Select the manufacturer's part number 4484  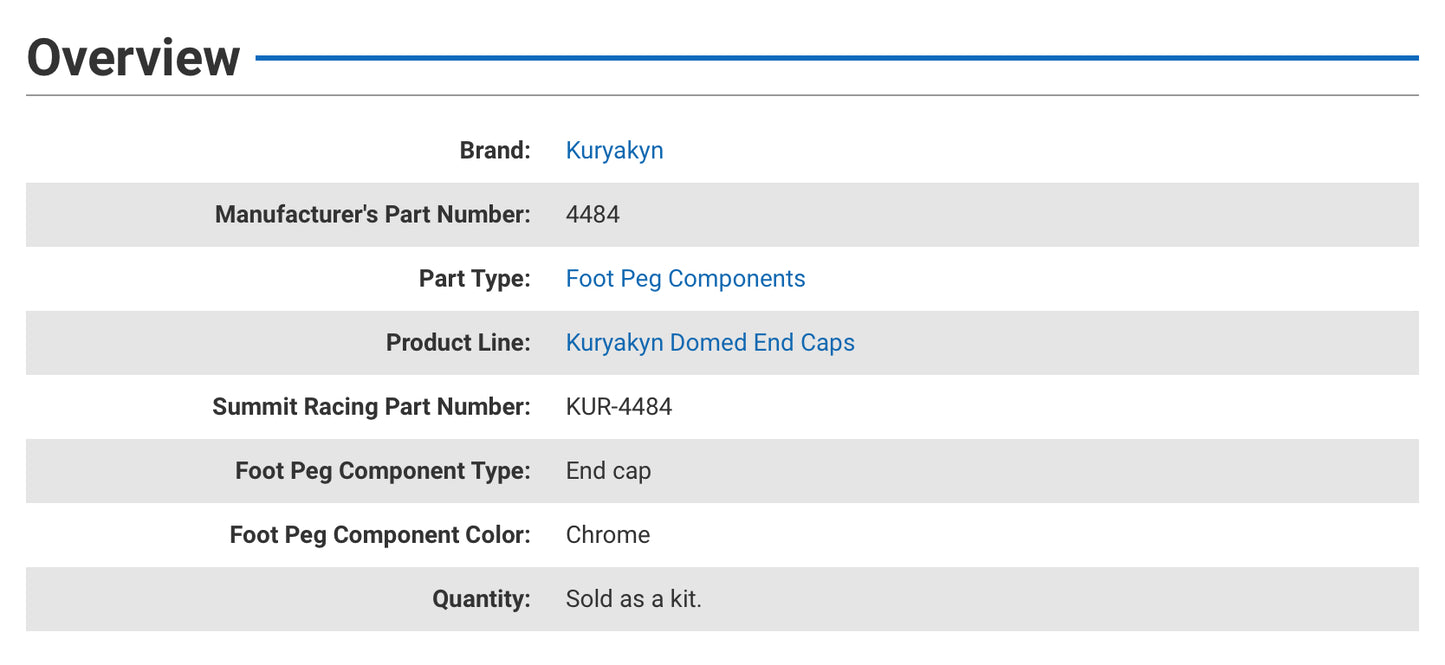click(592, 214)
